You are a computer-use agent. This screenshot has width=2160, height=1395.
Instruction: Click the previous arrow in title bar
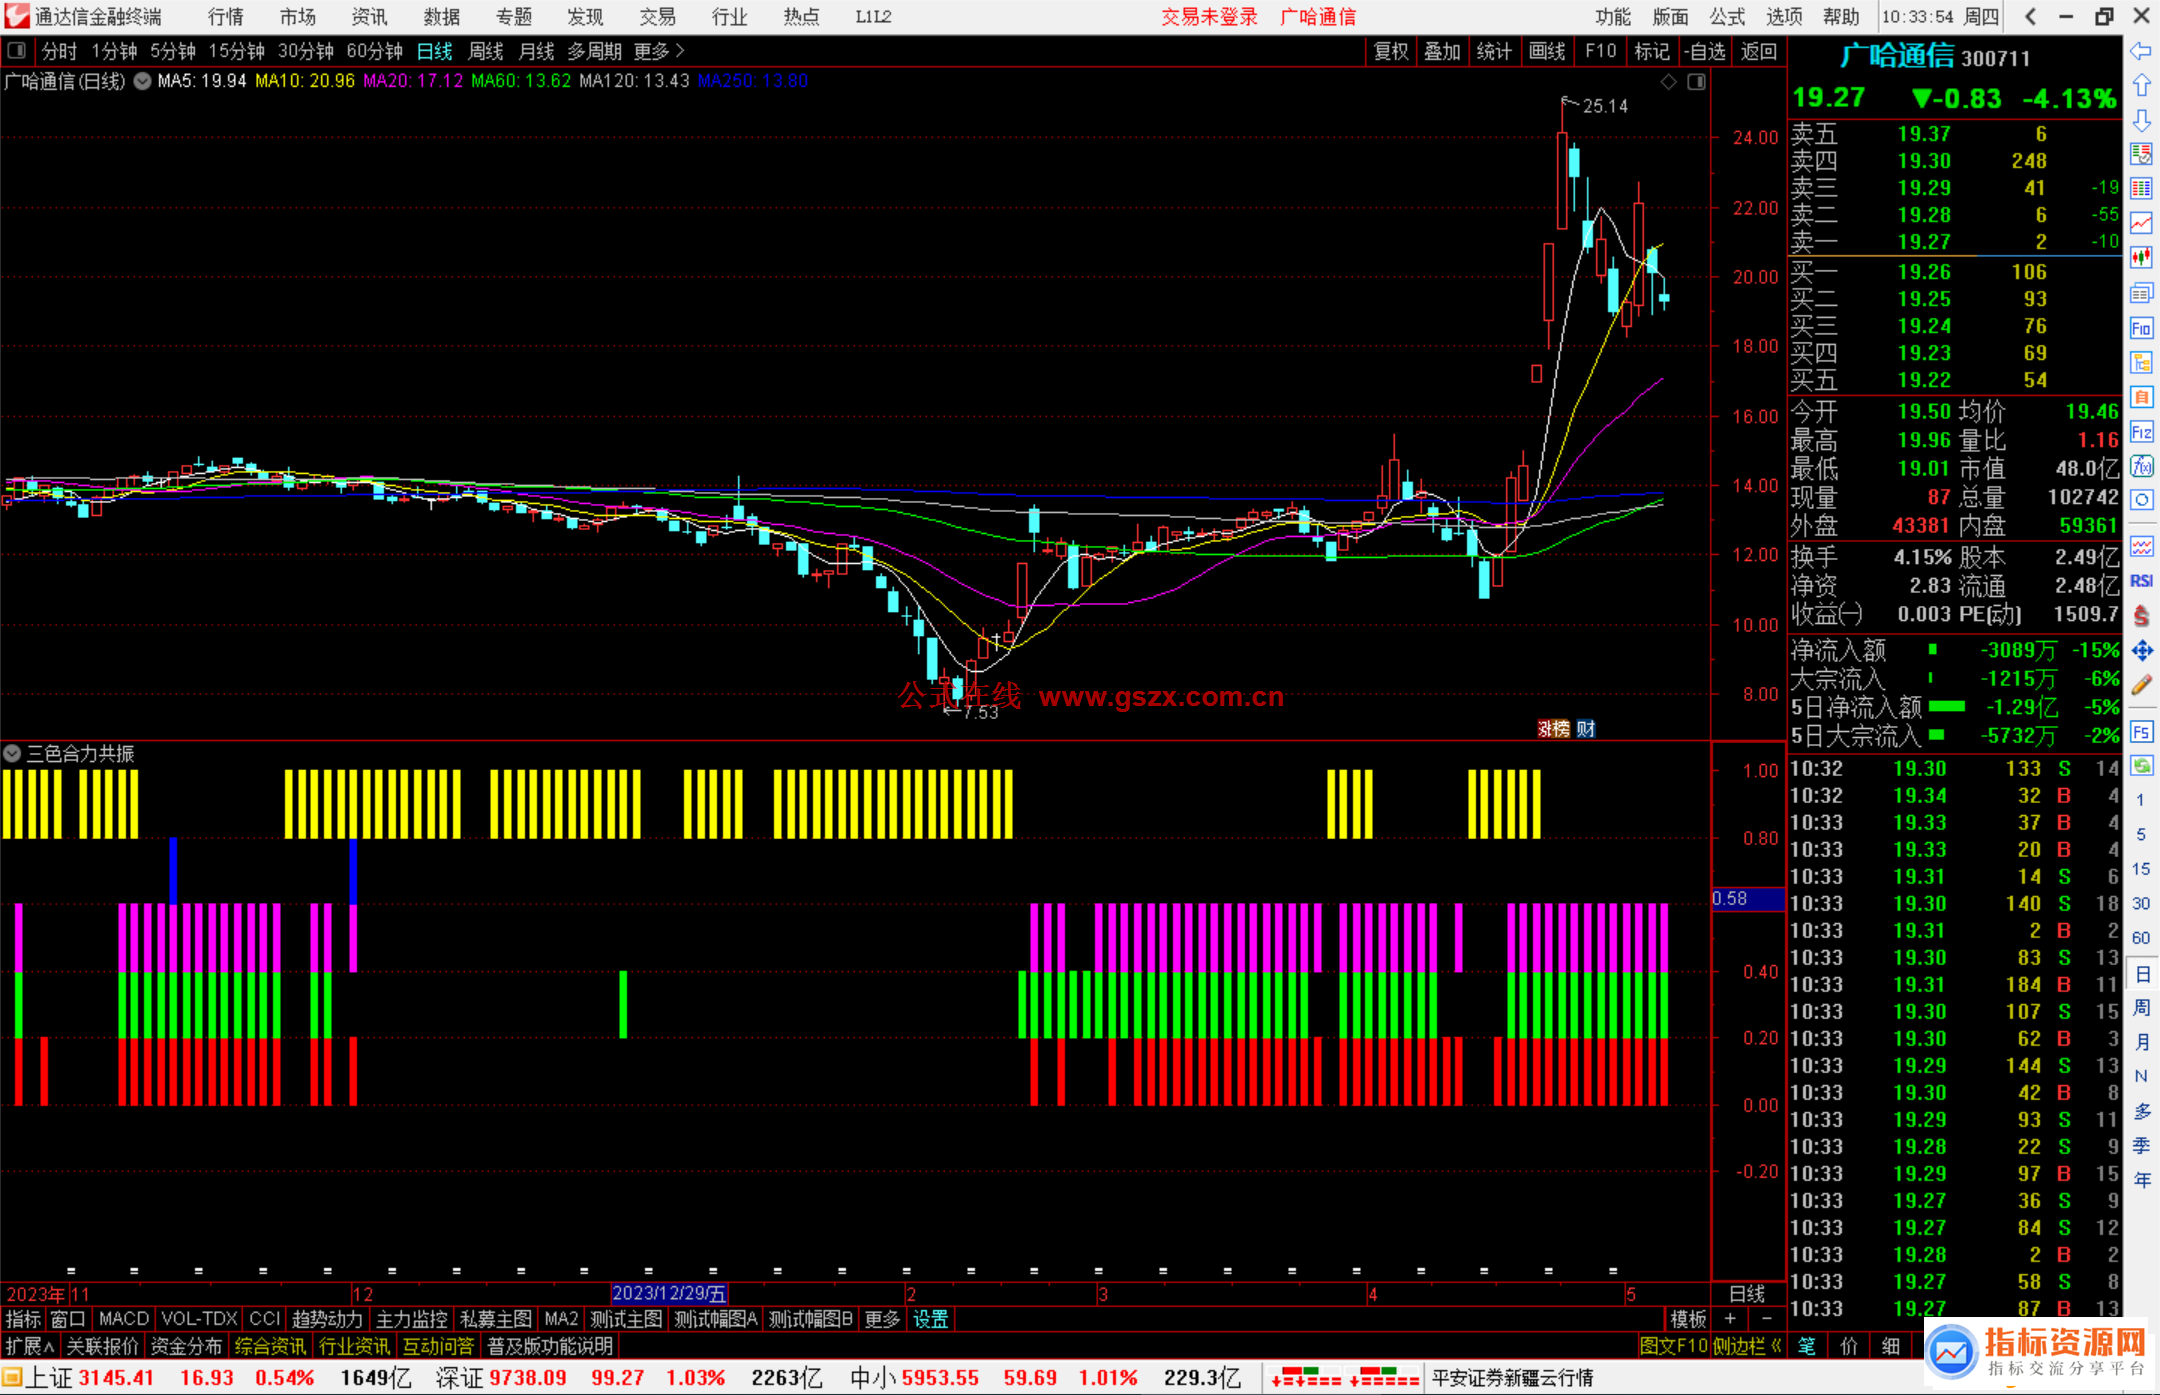tap(2030, 16)
